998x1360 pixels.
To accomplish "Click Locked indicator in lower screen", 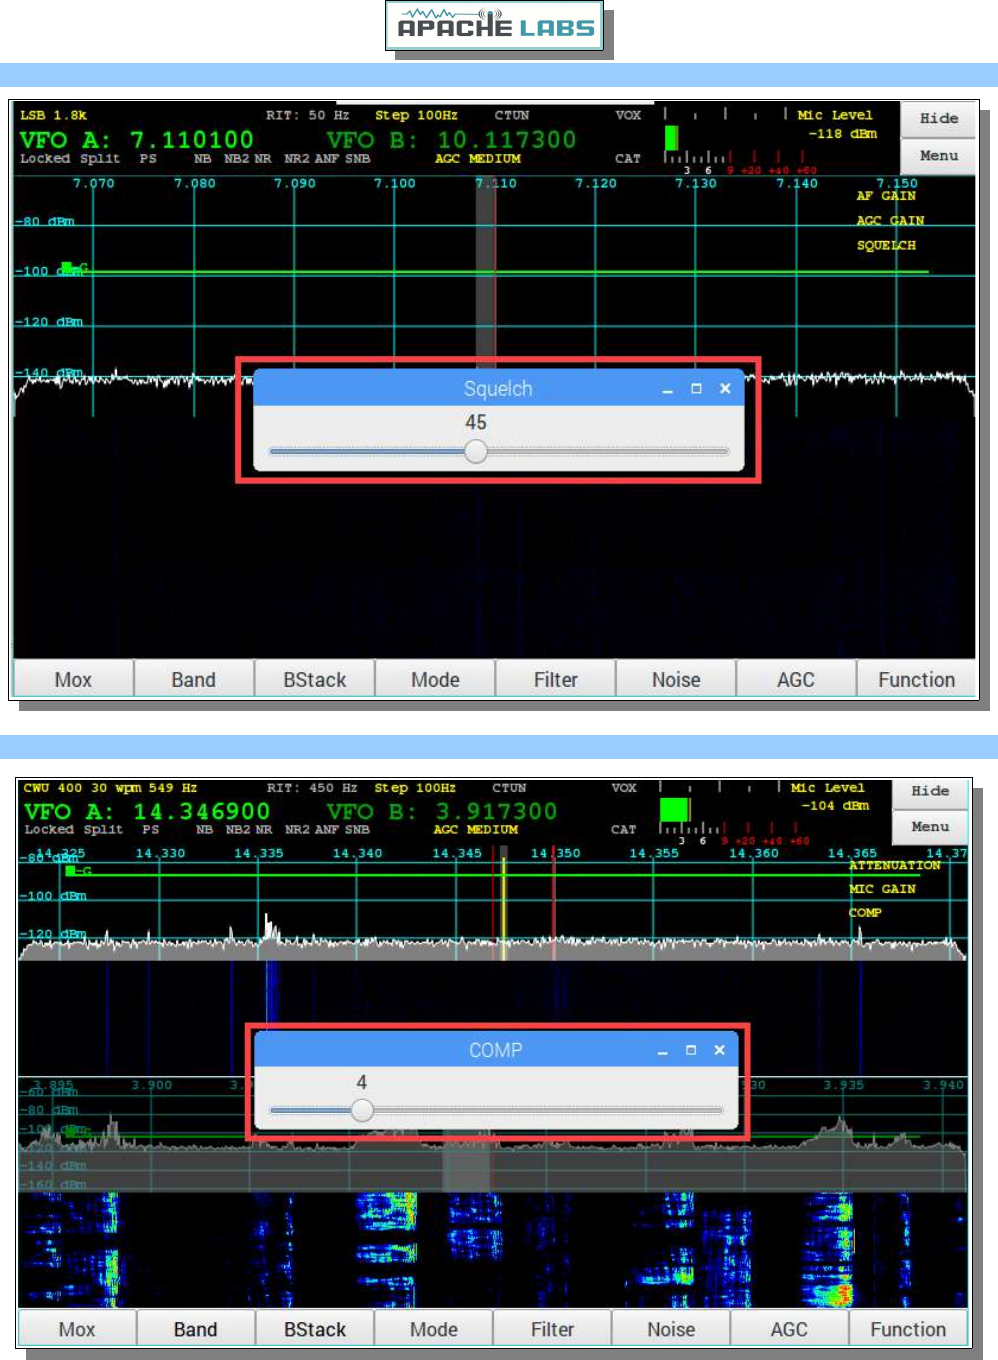I will pyautogui.click(x=49, y=829).
